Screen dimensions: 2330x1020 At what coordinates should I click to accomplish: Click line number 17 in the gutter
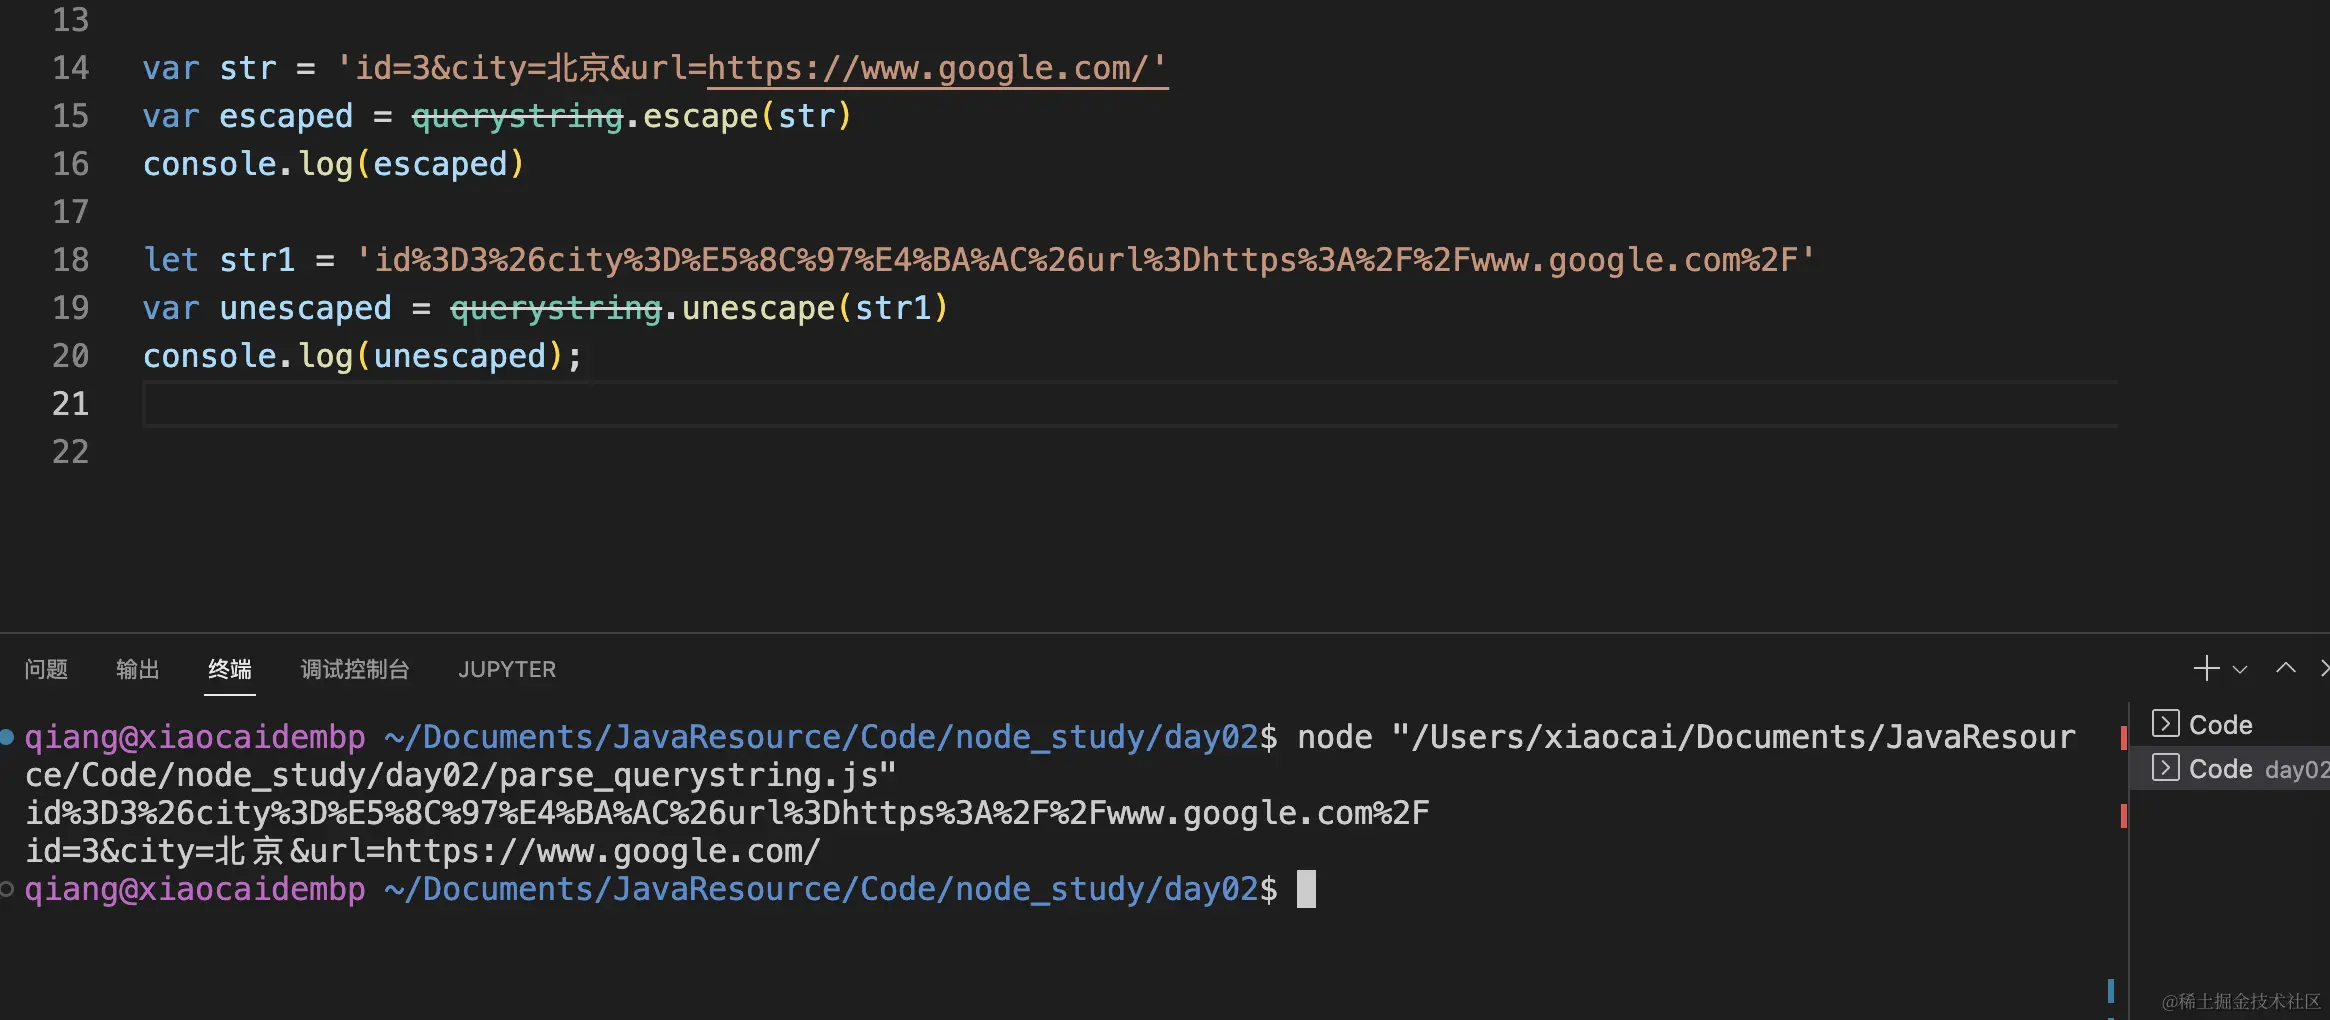tap(70, 212)
